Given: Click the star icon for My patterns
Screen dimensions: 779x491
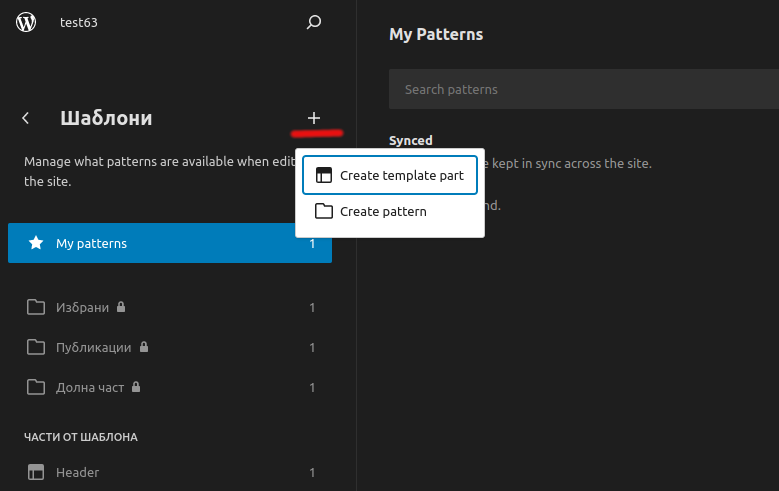Looking at the screenshot, I should click(x=36, y=243).
